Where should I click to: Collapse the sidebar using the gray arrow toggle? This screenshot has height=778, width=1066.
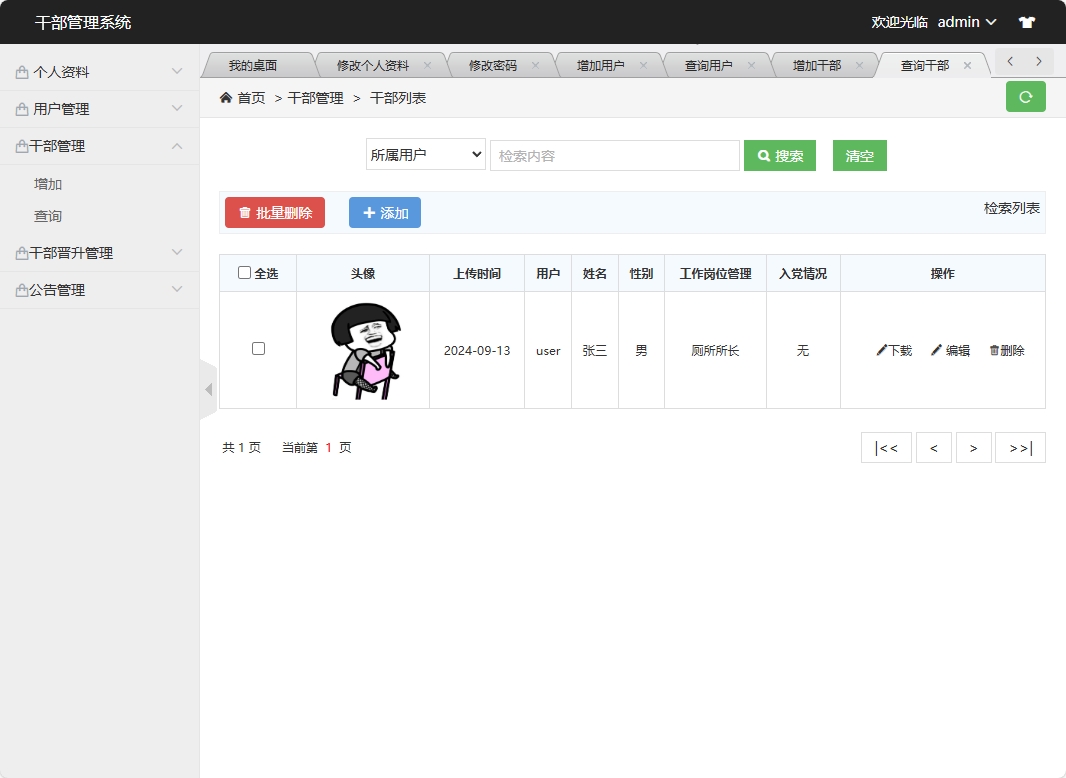(207, 389)
